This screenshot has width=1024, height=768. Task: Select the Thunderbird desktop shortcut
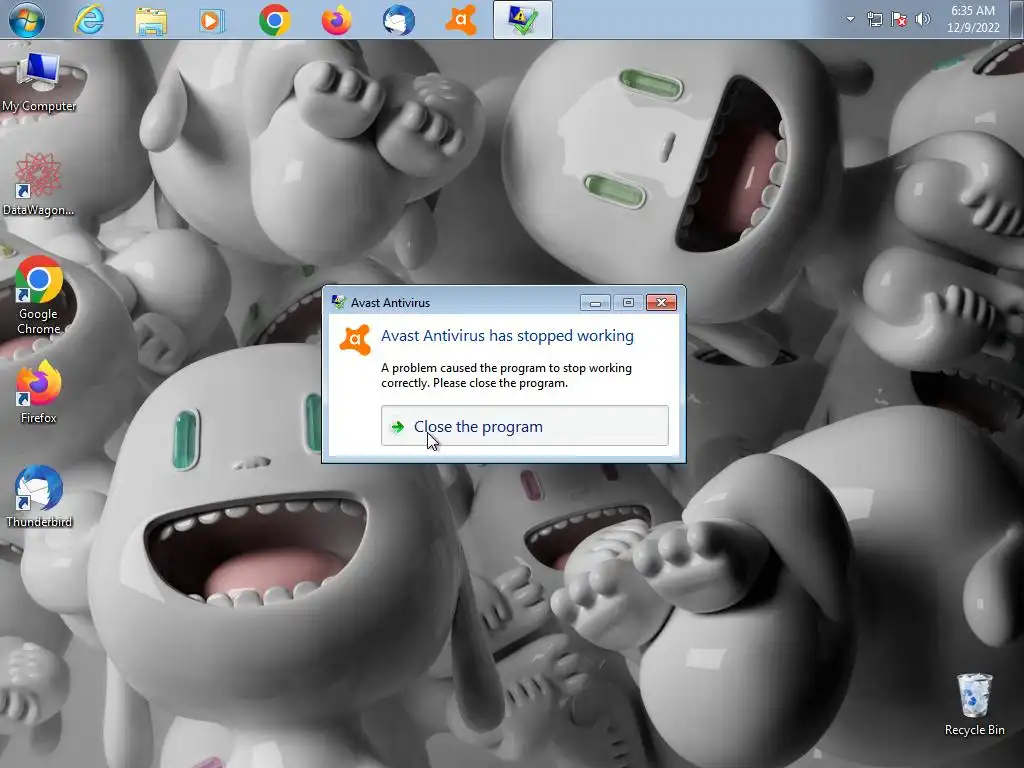click(x=39, y=496)
